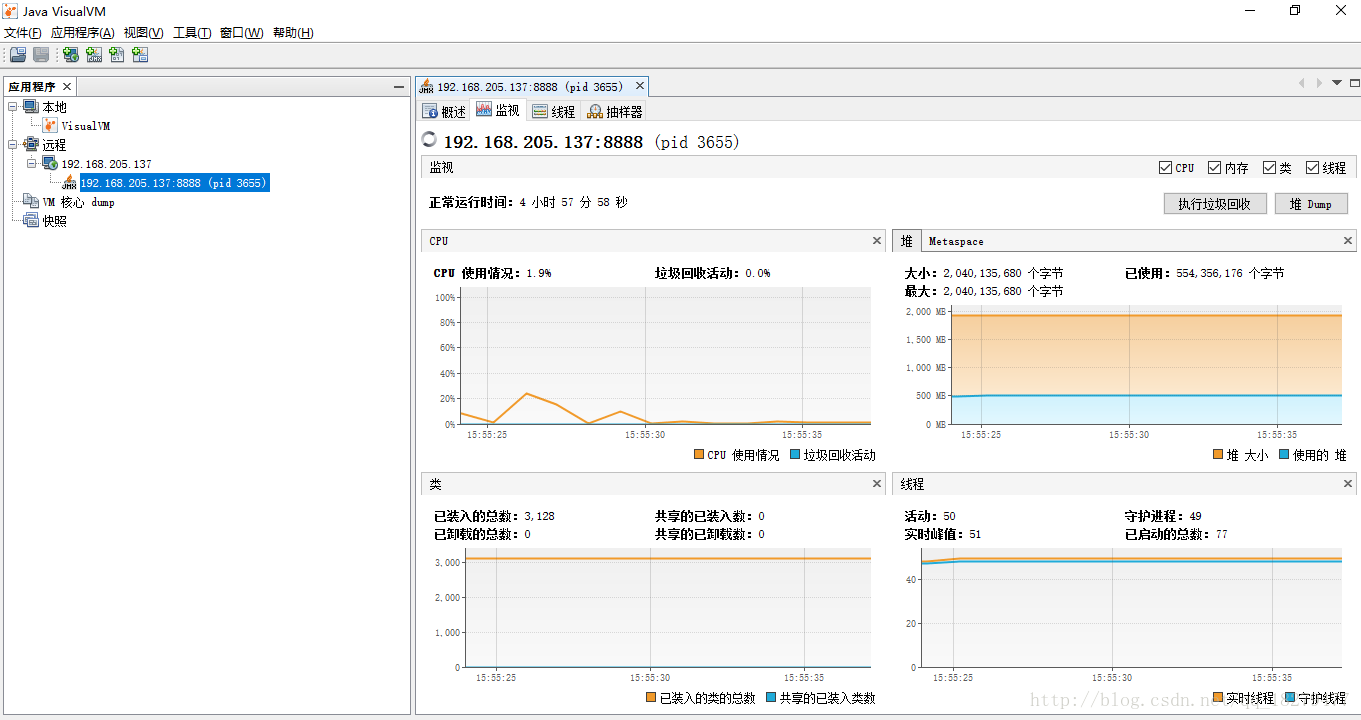Open the 应用程序(A) menu
This screenshot has height=720, width=1361.
(x=82, y=33)
